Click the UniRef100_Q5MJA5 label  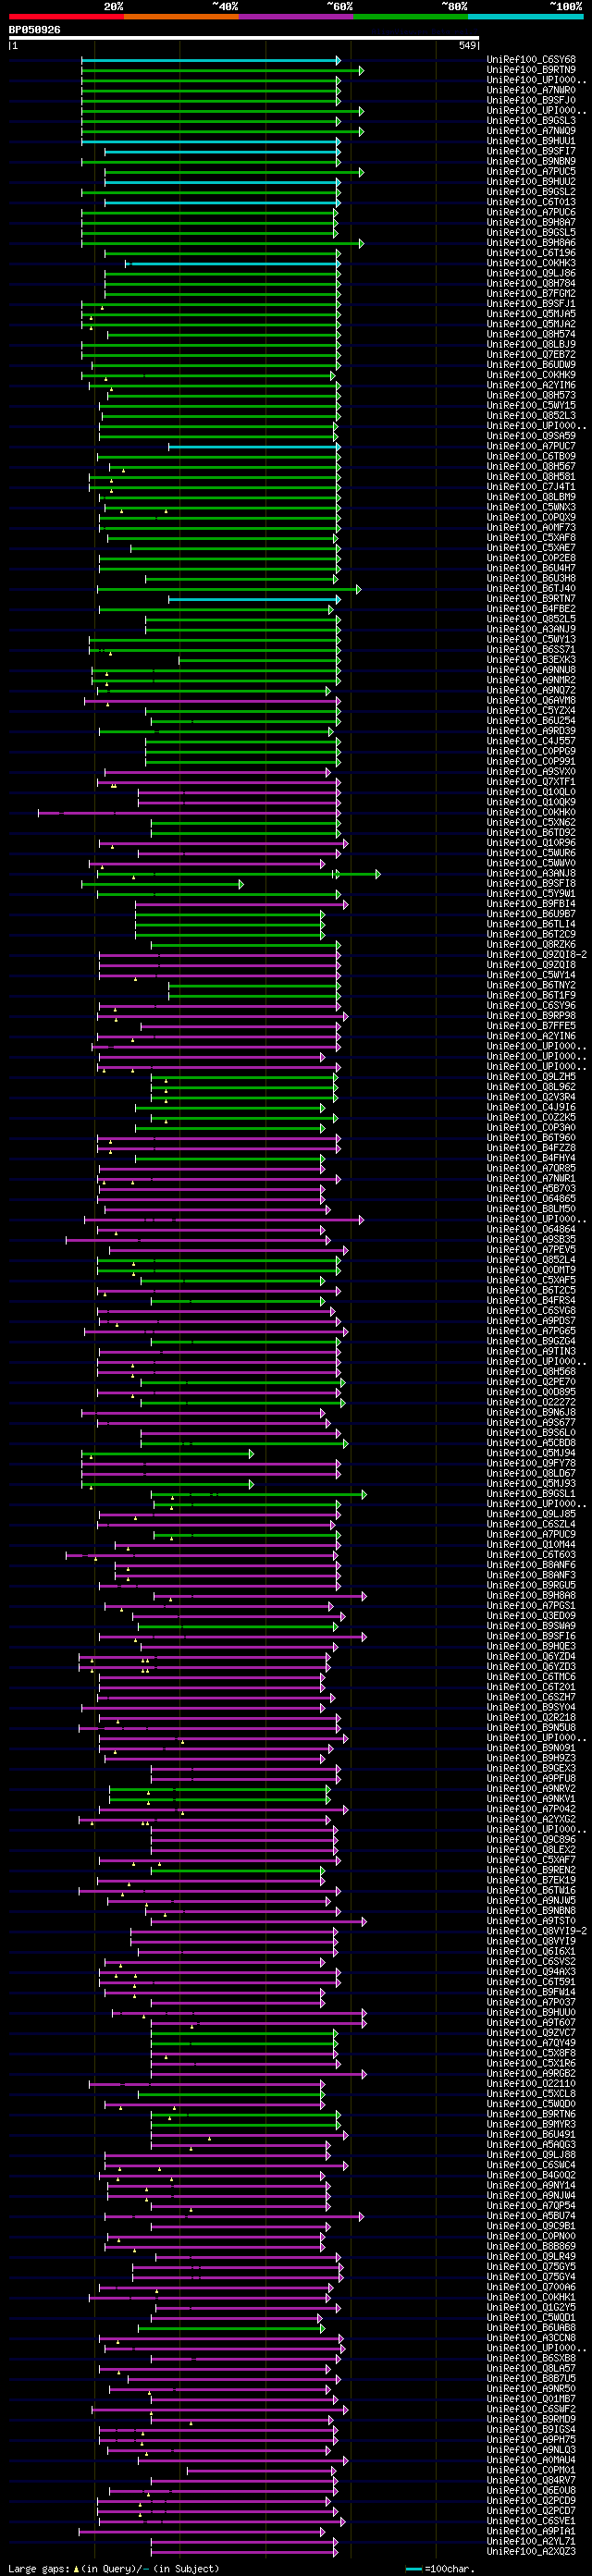(x=531, y=314)
